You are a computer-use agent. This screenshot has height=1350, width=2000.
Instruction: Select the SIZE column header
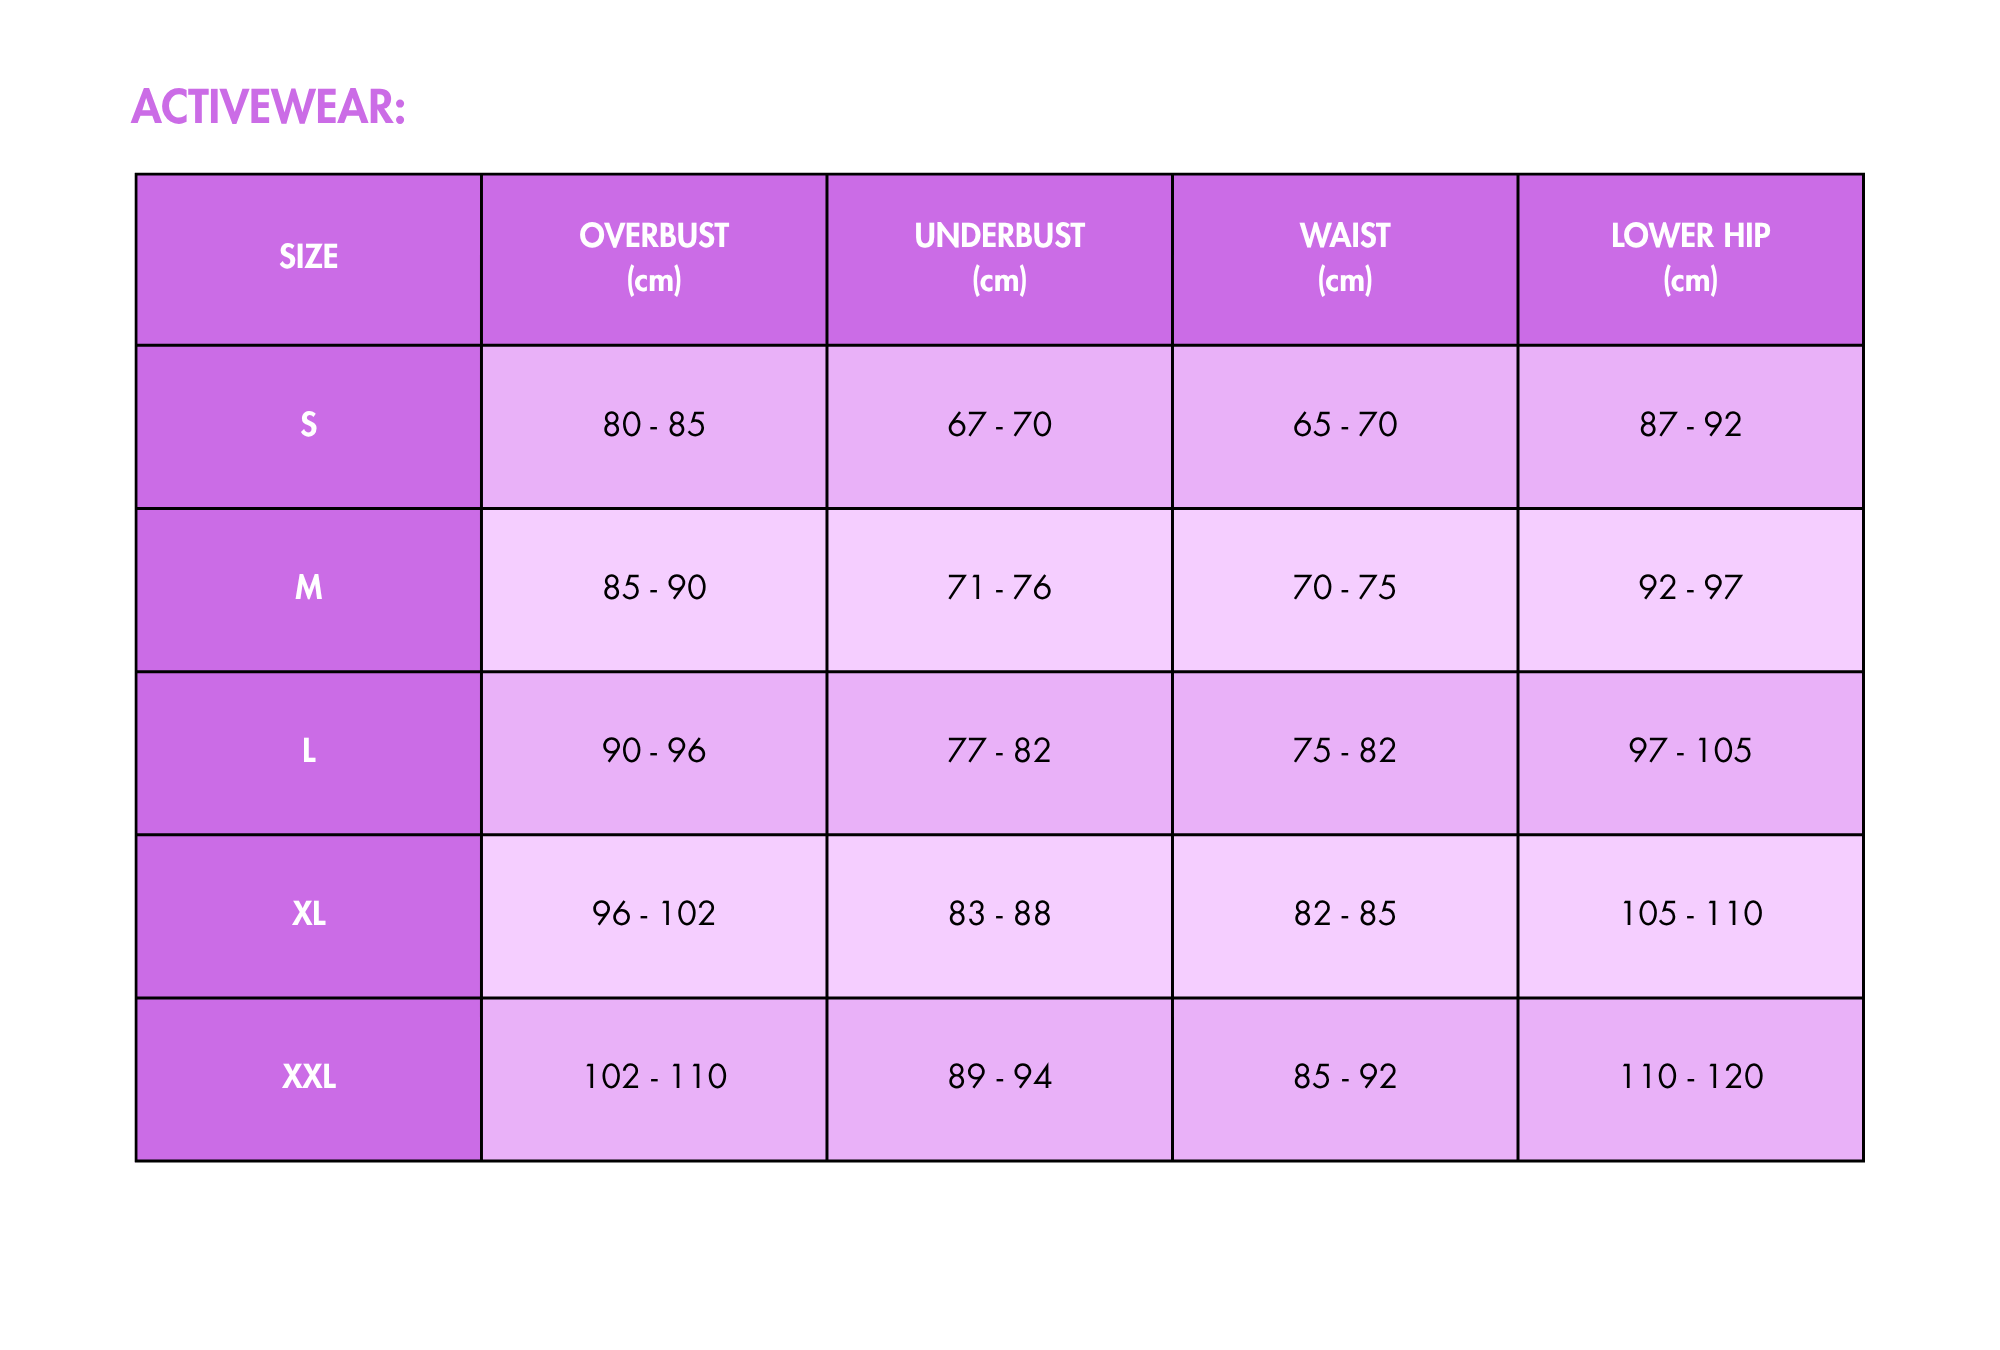(x=308, y=257)
